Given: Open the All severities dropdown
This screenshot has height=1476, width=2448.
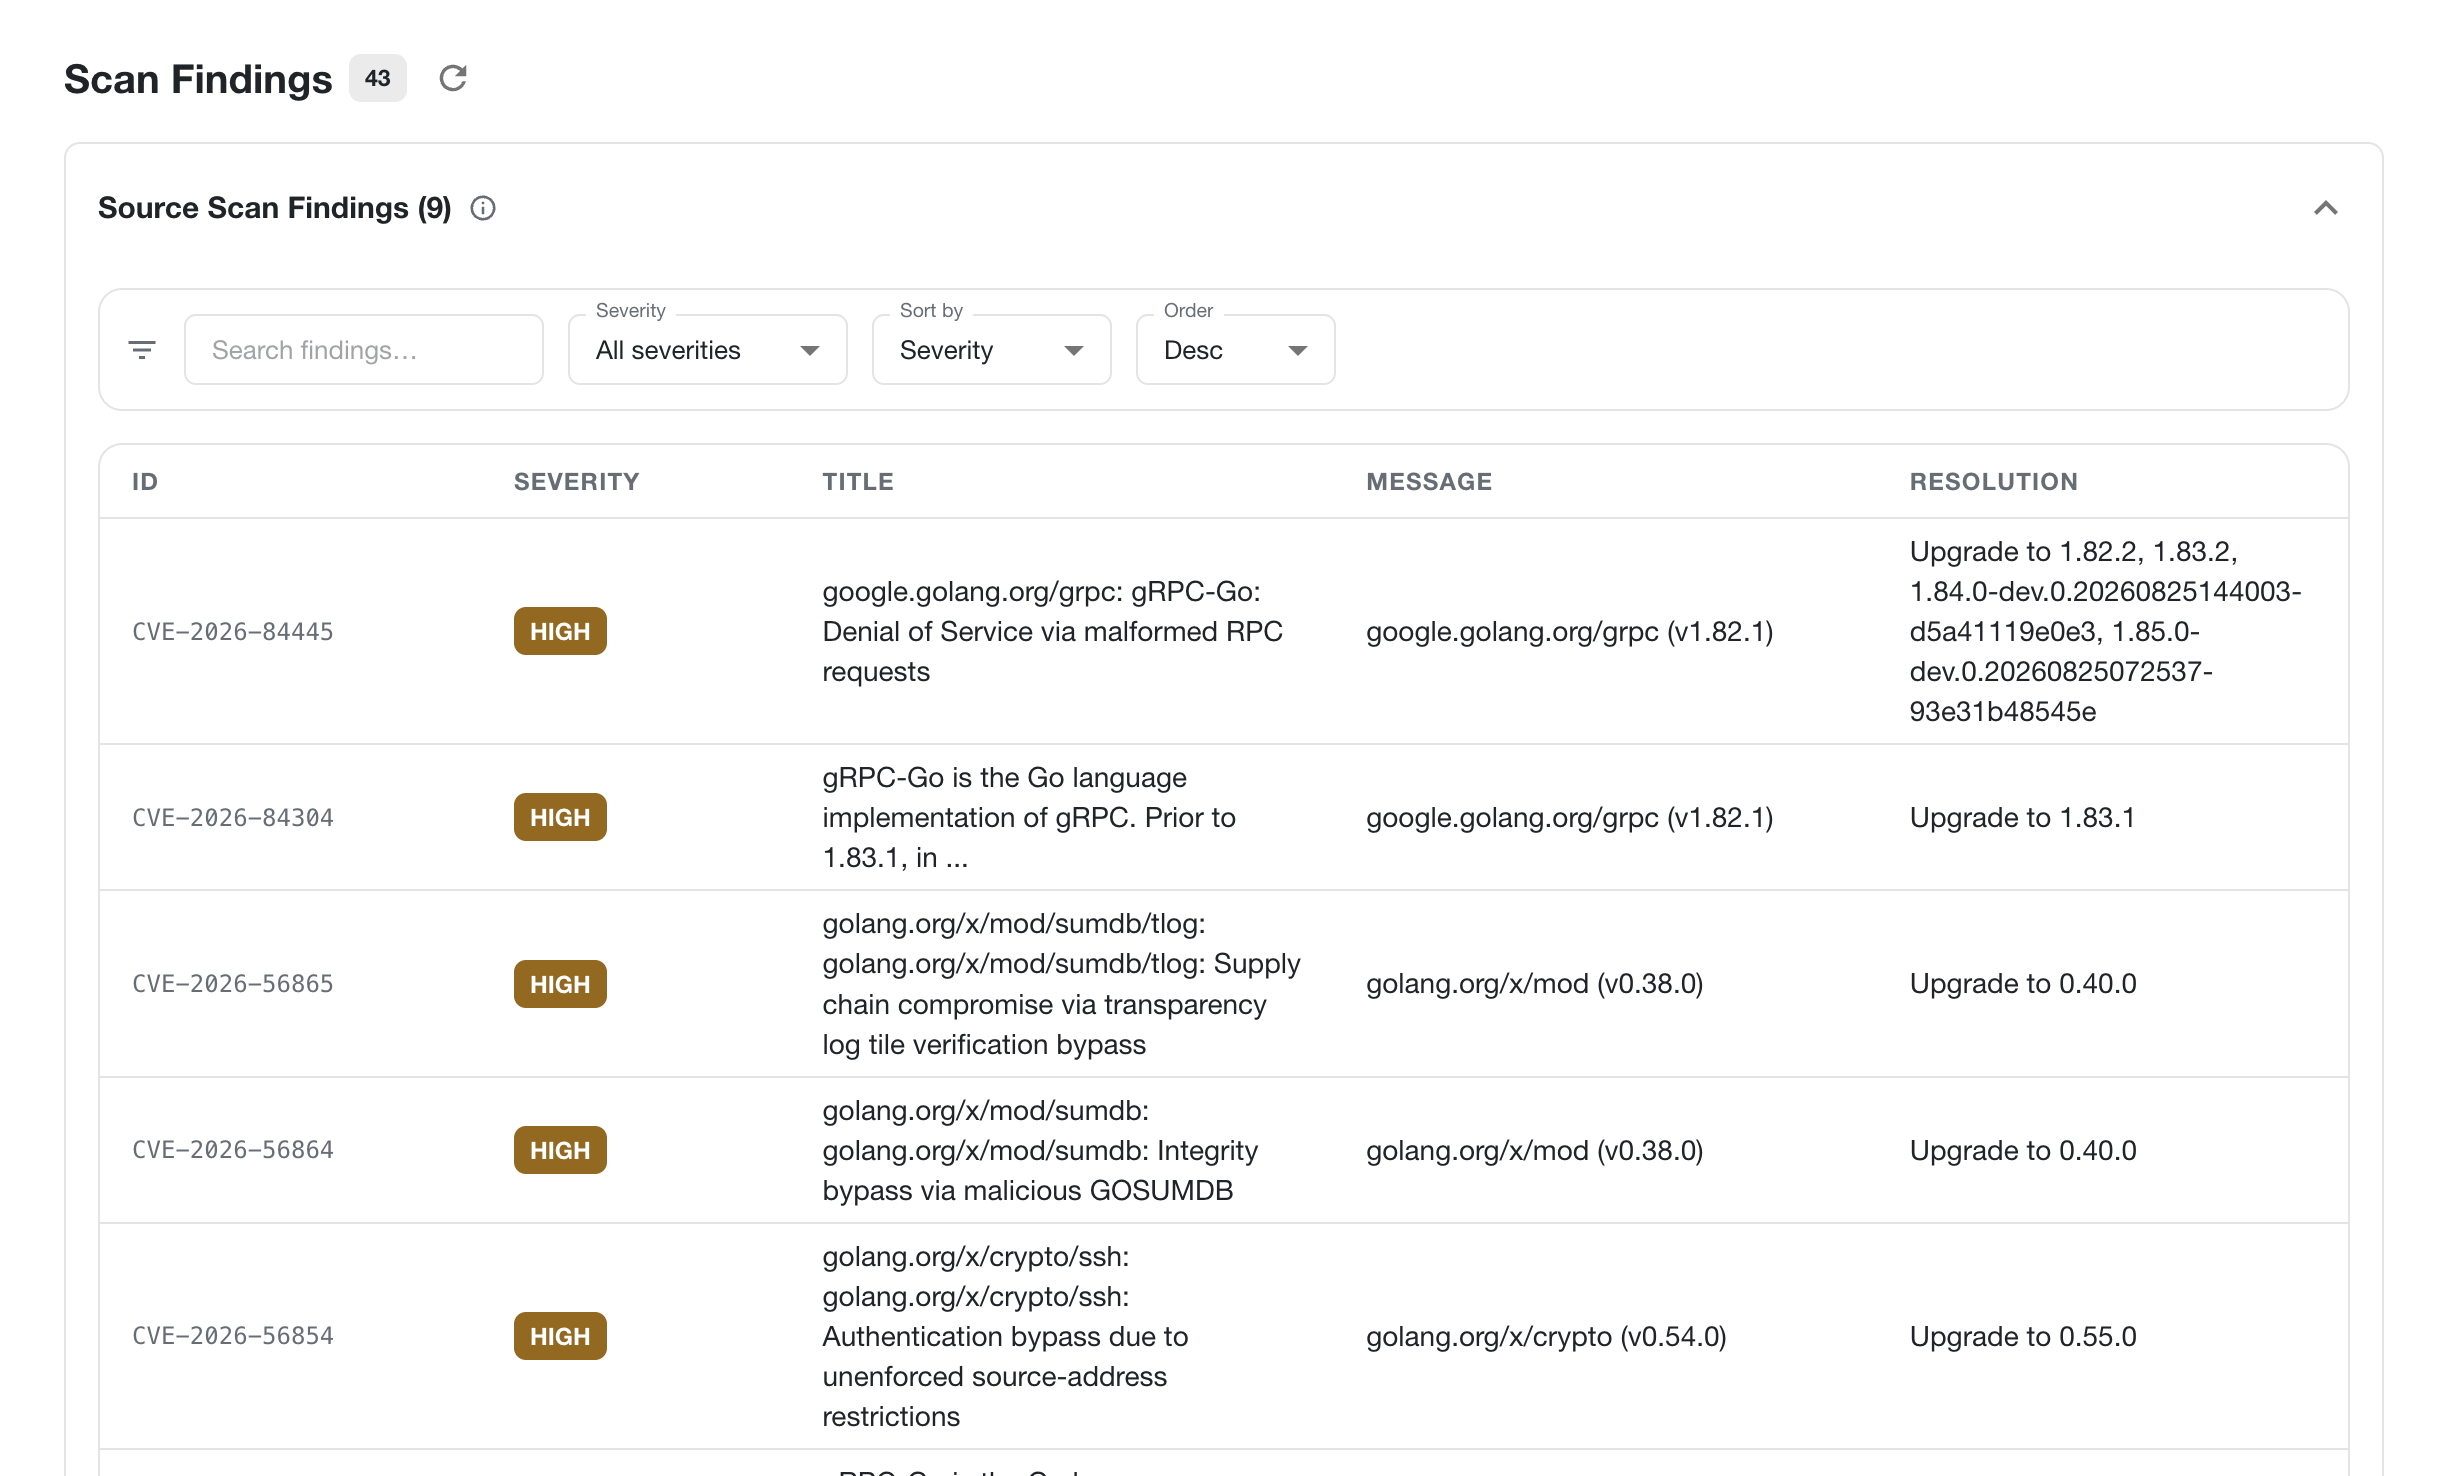Looking at the screenshot, I should 708,350.
